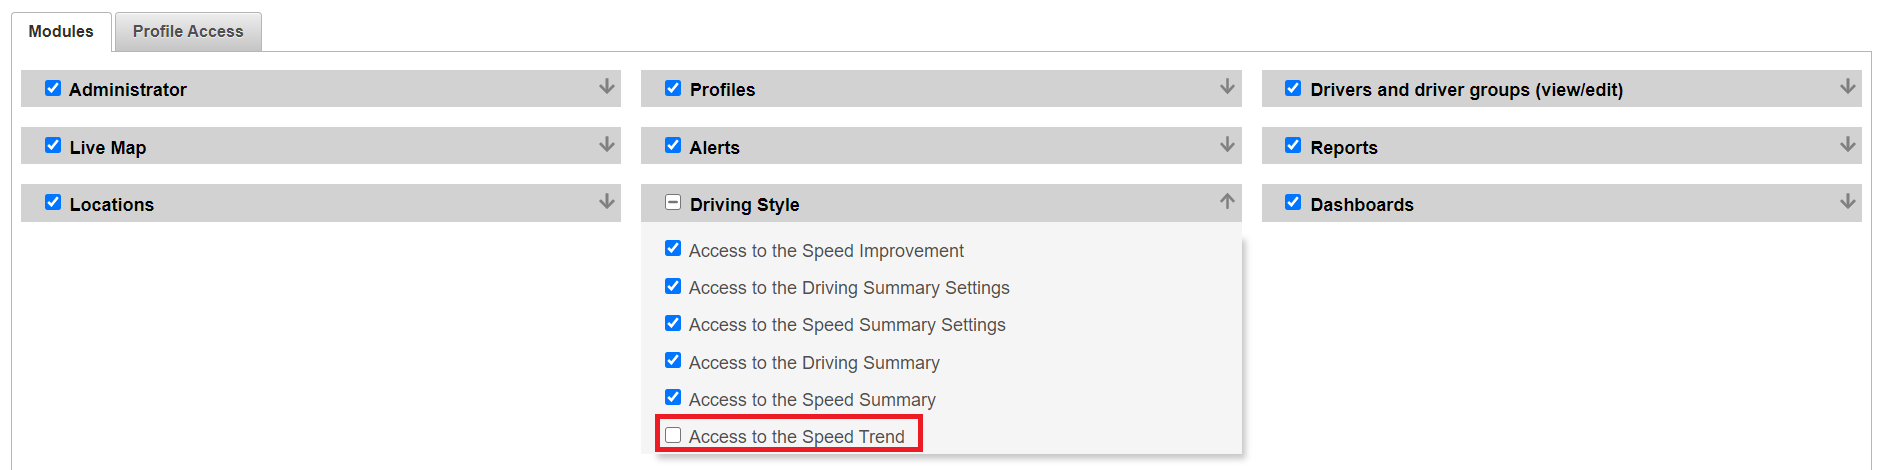Uncheck Access to the Driving Summary Settings
Screen dimensions: 1877x470
point(673,286)
